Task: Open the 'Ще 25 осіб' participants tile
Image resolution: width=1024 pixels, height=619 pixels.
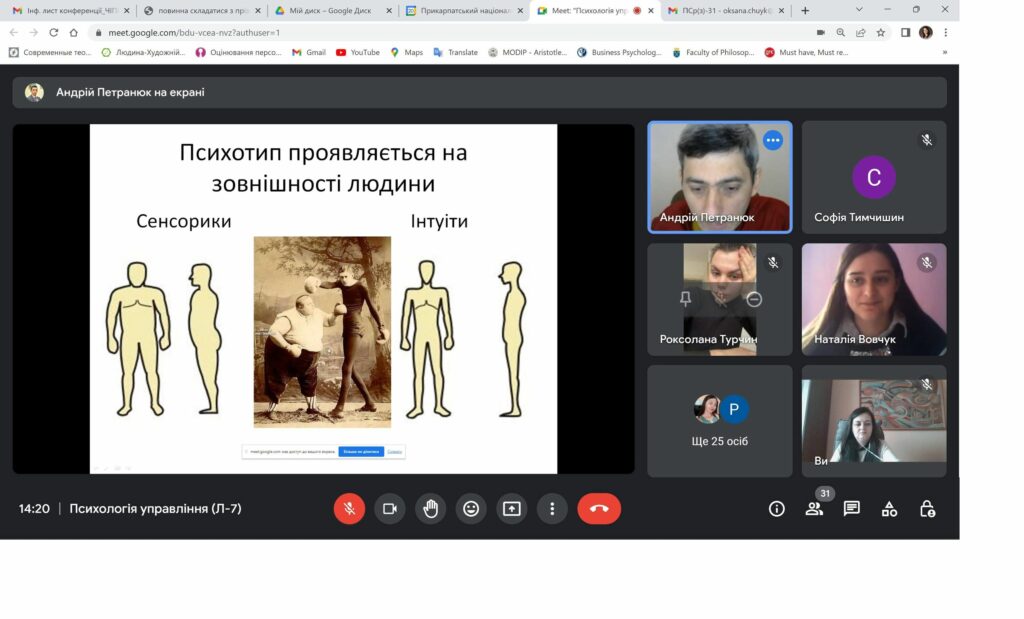Action: point(720,421)
